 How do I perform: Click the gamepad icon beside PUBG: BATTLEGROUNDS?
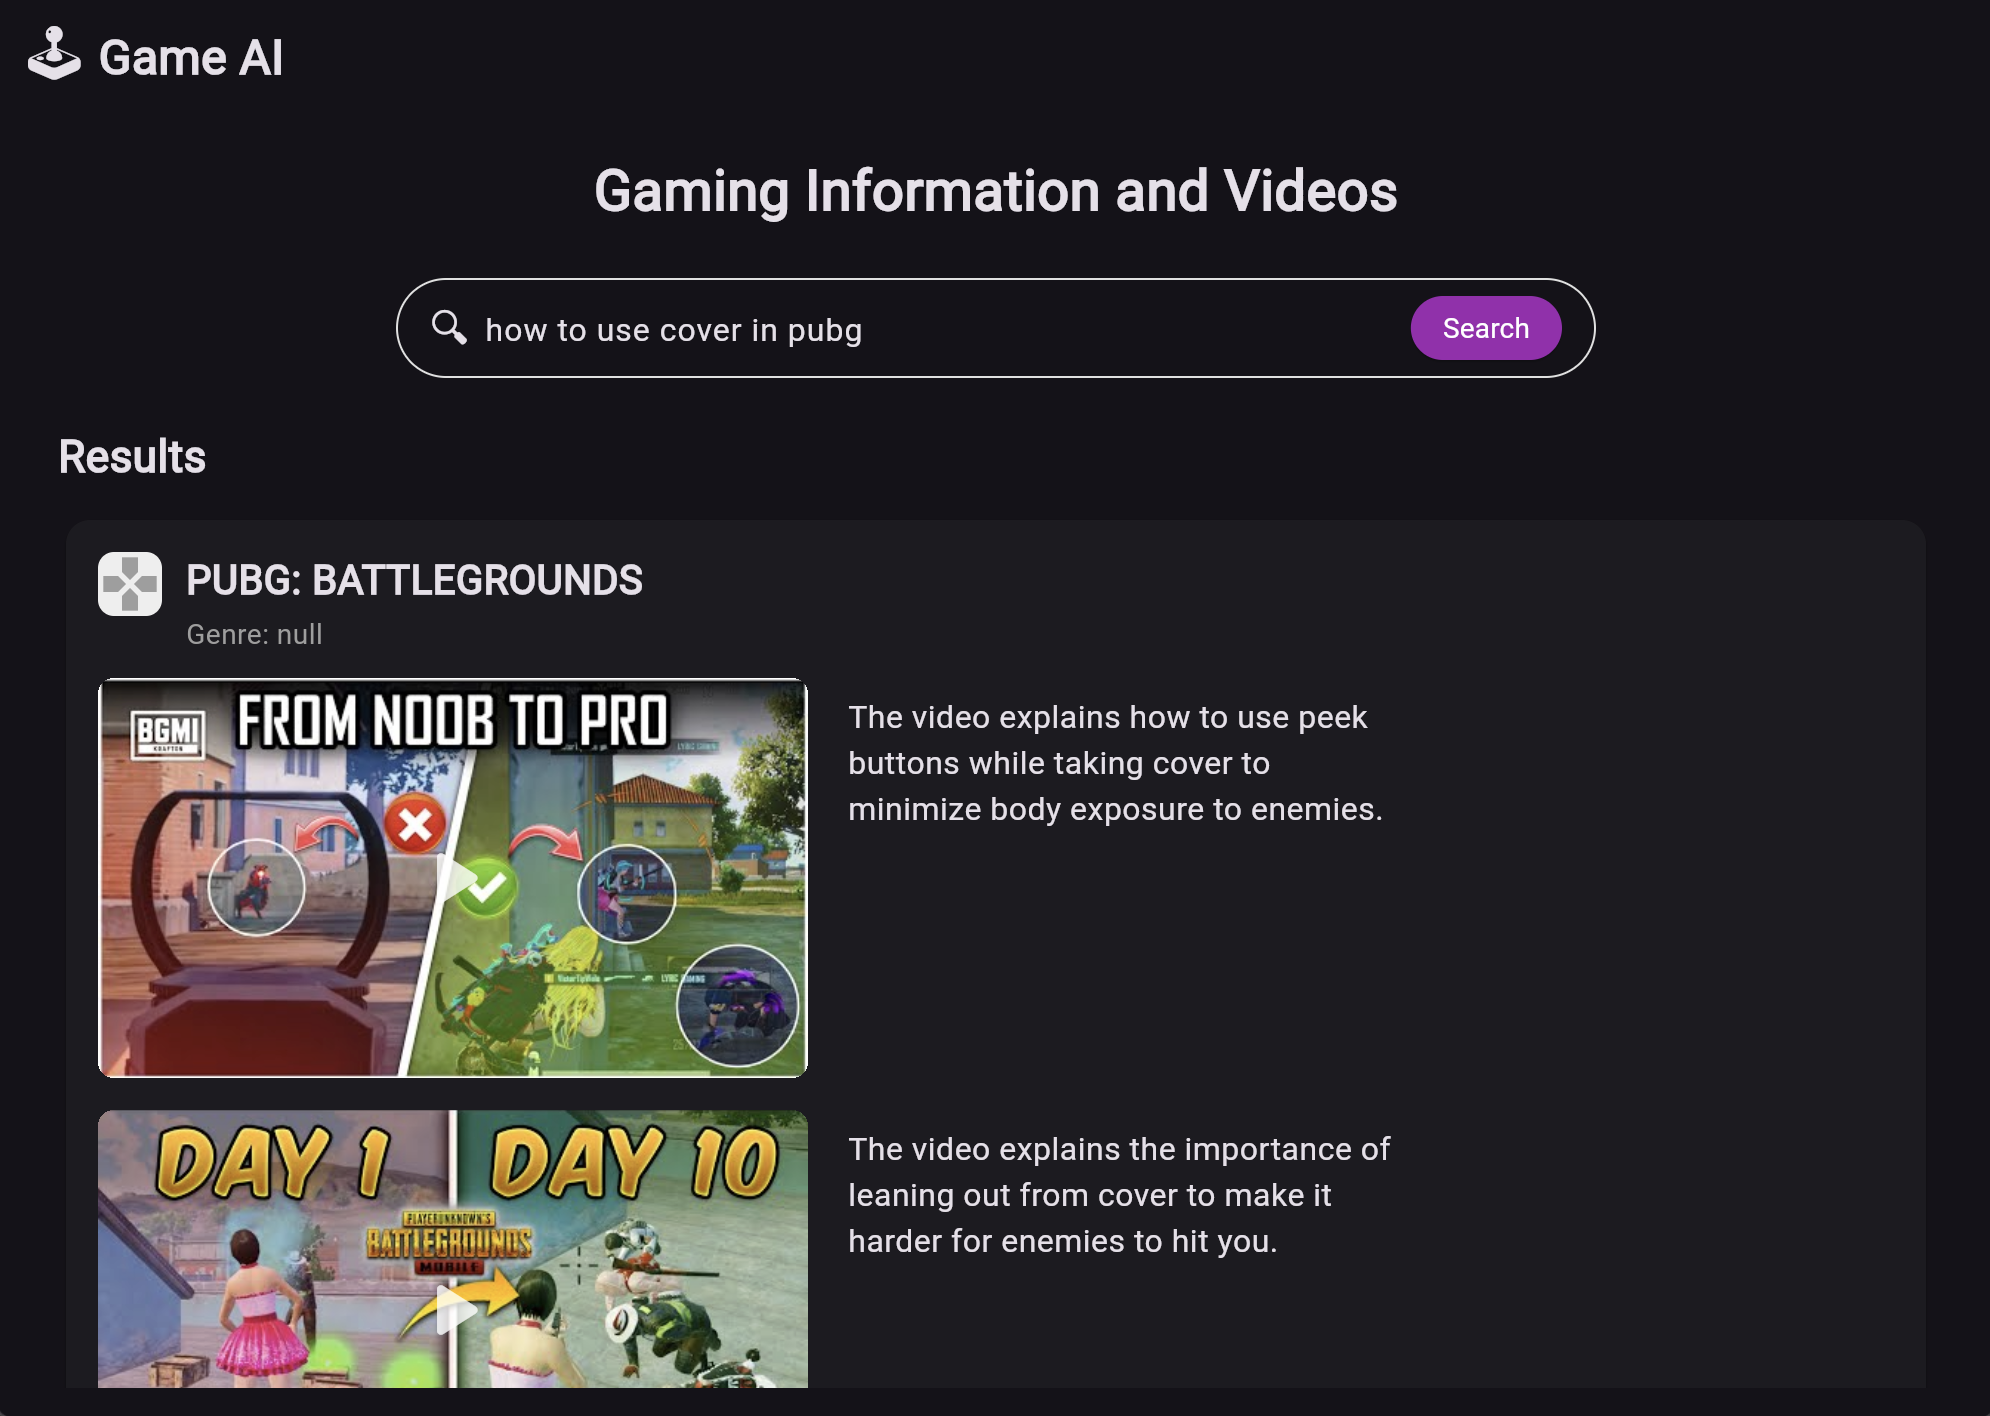click(x=130, y=584)
